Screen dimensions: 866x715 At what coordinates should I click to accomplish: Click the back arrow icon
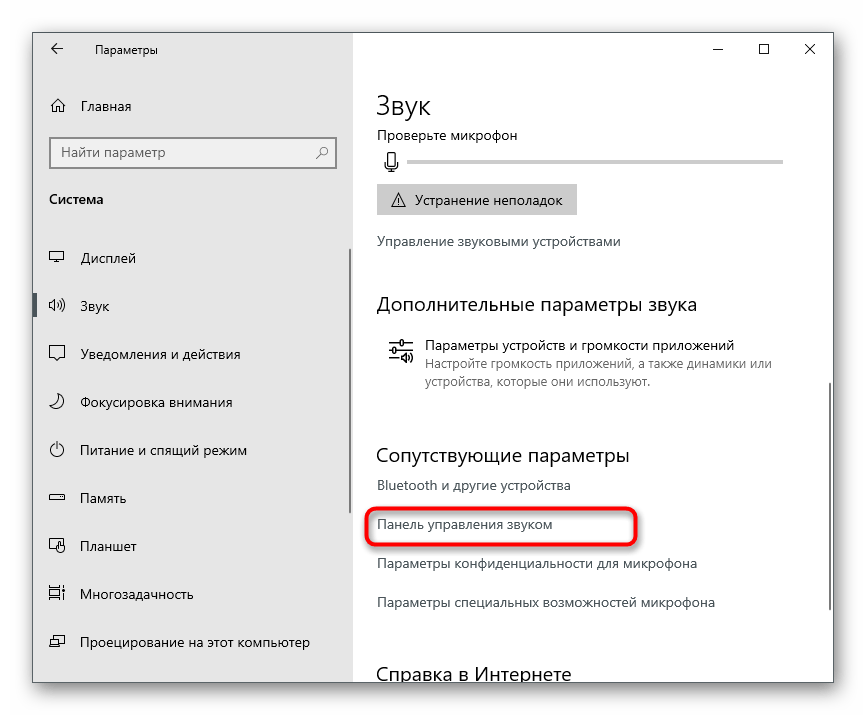57,49
